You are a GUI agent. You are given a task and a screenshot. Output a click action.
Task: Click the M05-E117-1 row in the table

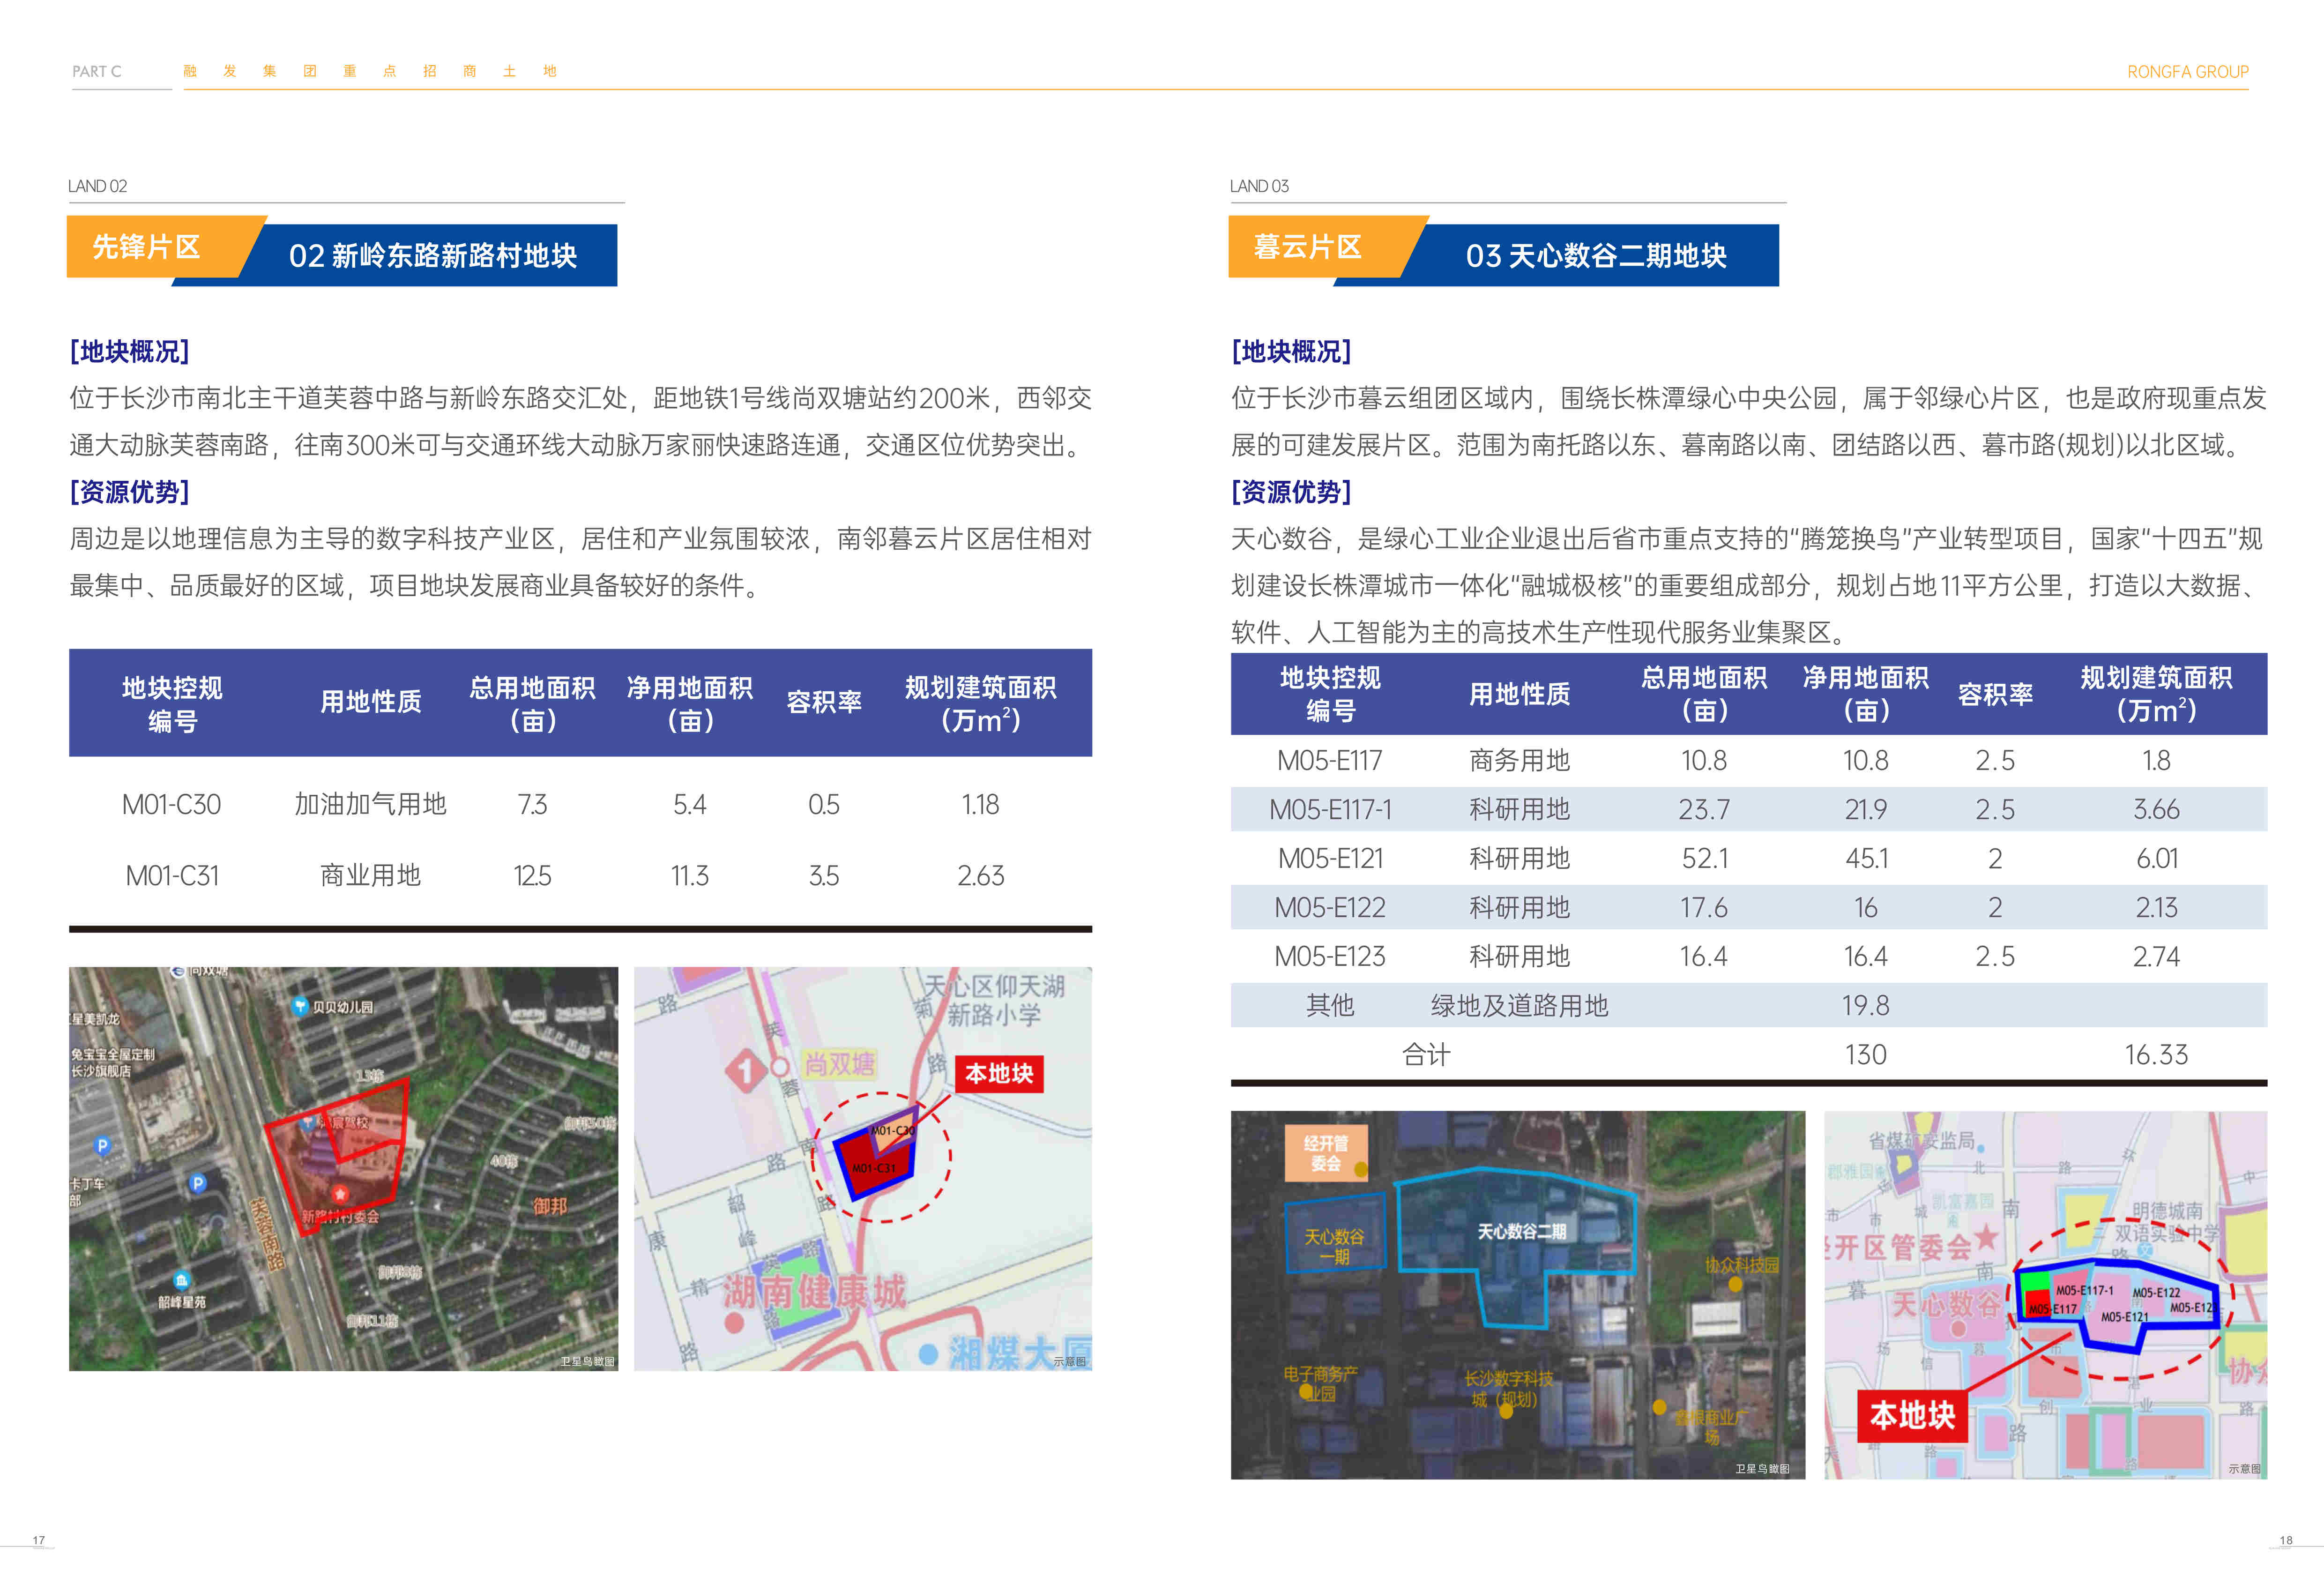pos(1330,809)
